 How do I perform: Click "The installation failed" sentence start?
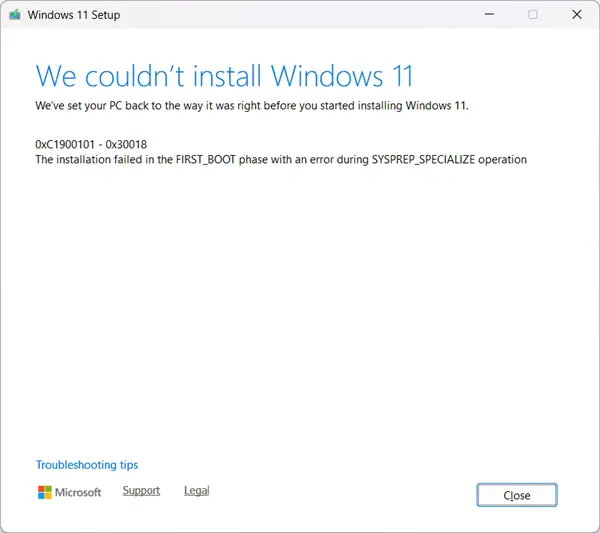click(88, 160)
